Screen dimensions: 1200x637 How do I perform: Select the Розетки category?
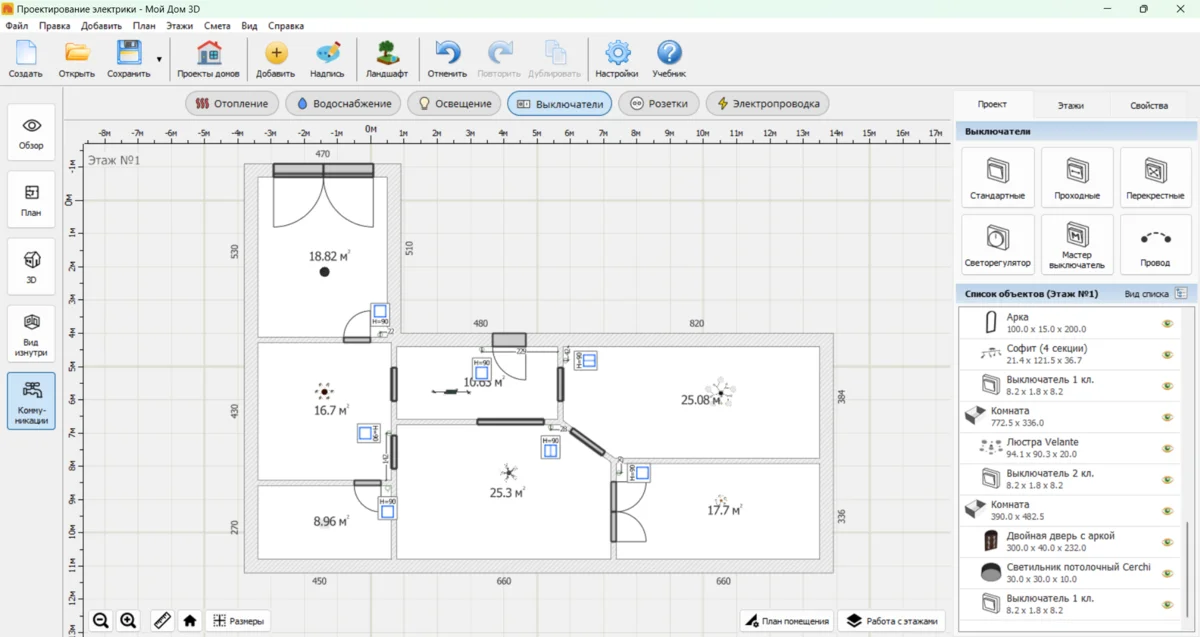pos(658,103)
